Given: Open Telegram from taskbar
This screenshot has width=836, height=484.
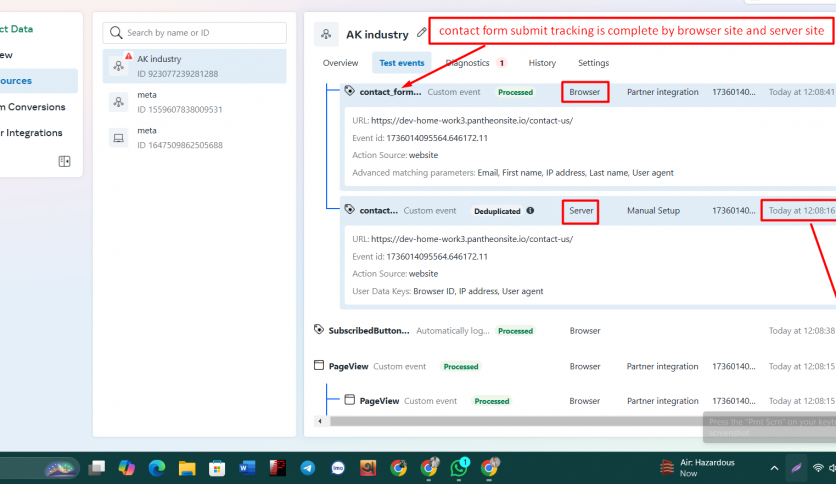Looking at the screenshot, I should (308, 468).
